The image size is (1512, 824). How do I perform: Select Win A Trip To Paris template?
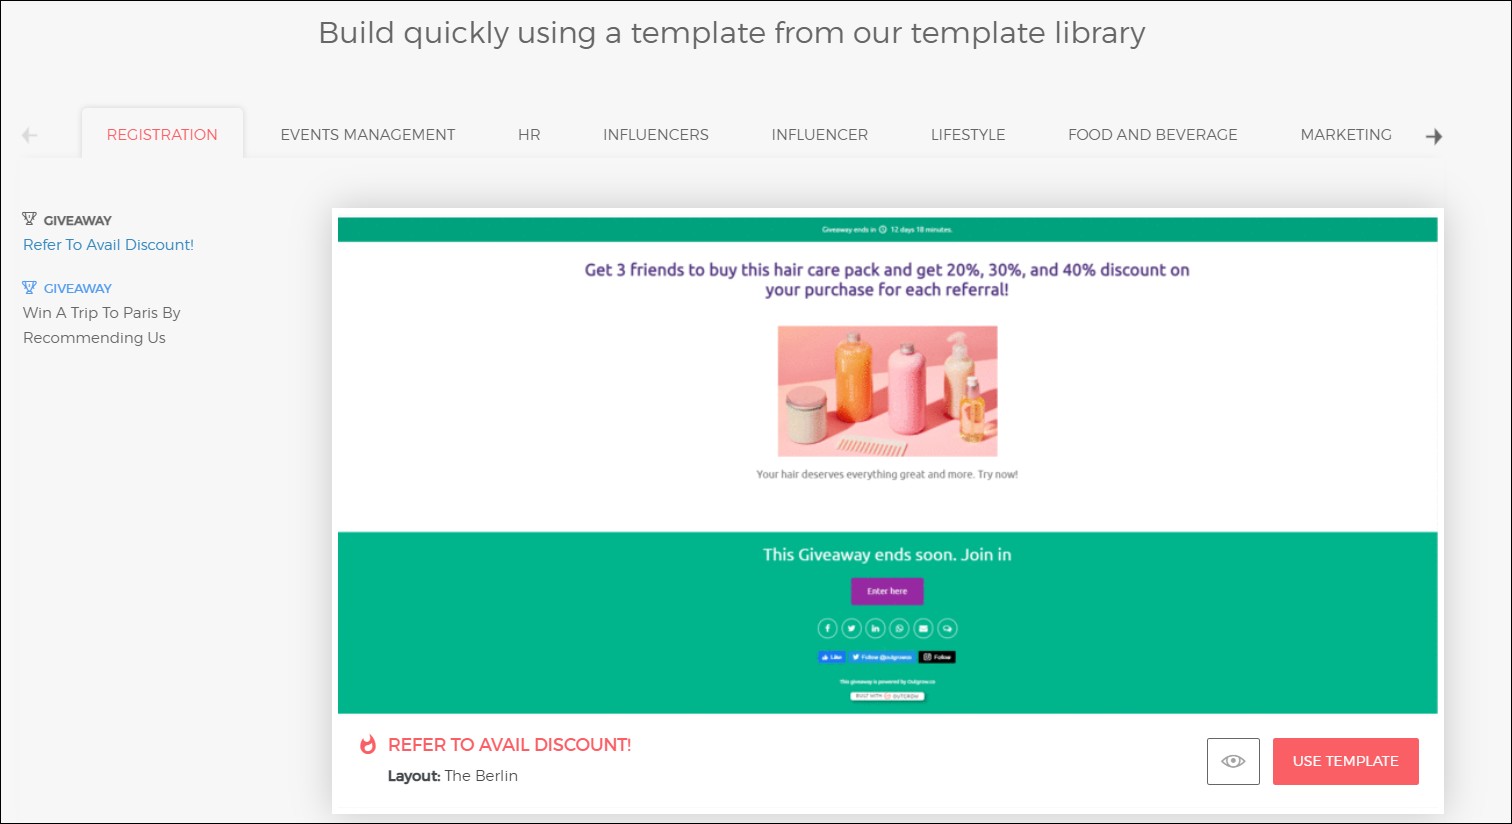pos(101,325)
